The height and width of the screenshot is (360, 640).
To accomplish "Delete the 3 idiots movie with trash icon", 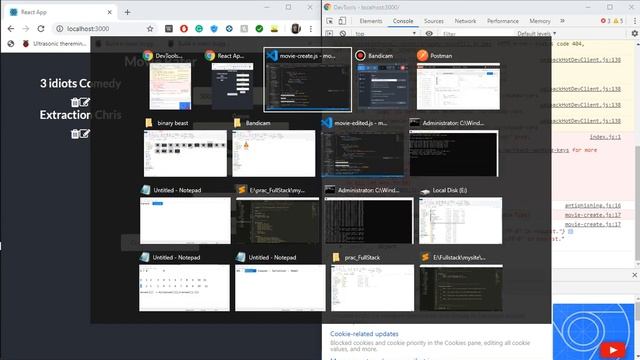I will click(75, 102).
